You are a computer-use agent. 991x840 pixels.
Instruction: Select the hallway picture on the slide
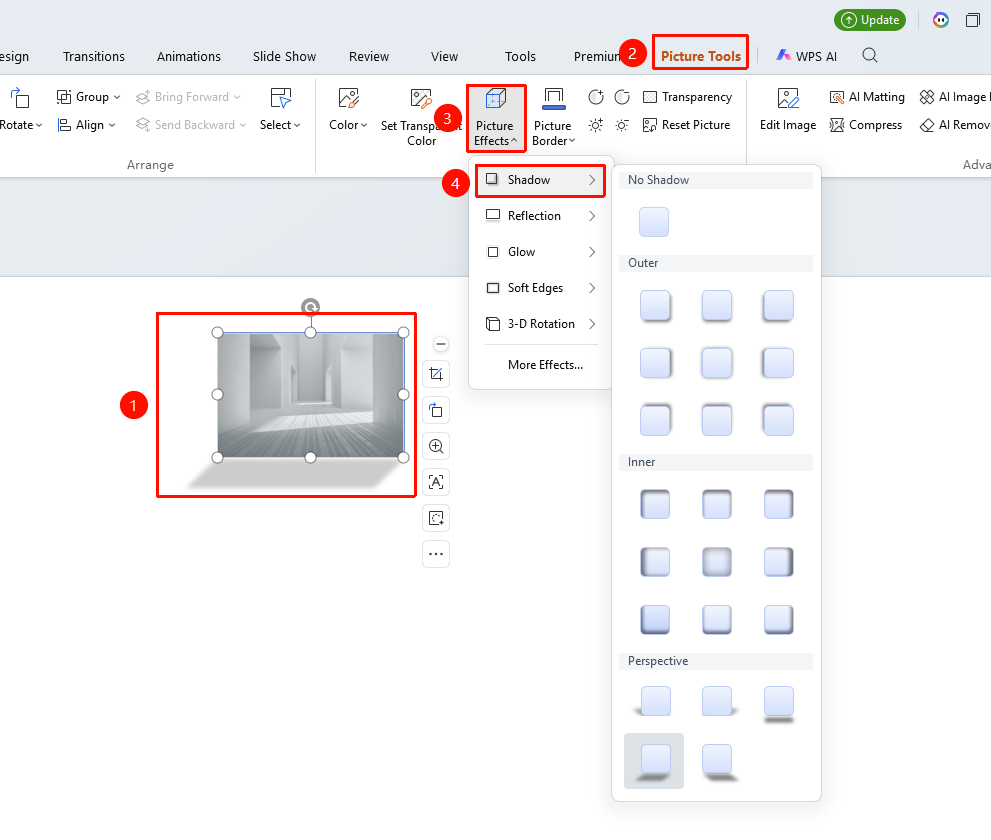coord(310,395)
